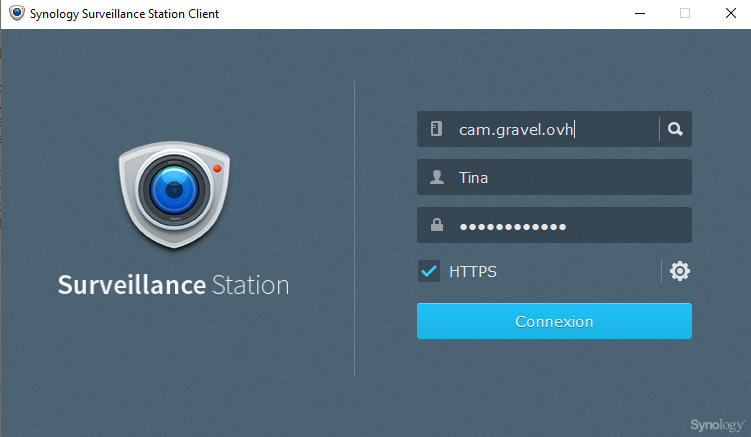
Task: Click the Surveillance Station product name text
Action: pyautogui.click(x=173, y=285)
